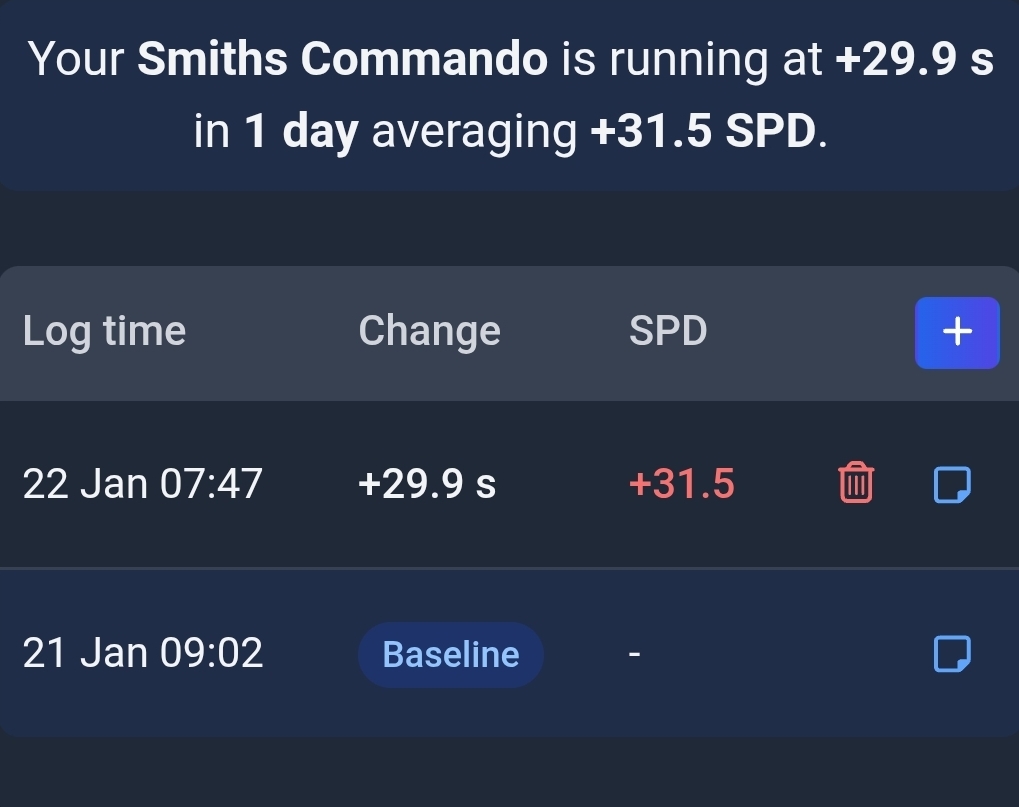
Task: Click the Baseline badge
Action: [450, 655]
